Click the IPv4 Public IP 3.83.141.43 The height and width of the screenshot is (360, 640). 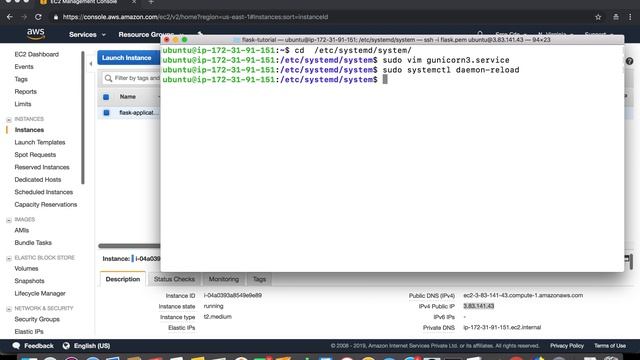tap(478, 306)
